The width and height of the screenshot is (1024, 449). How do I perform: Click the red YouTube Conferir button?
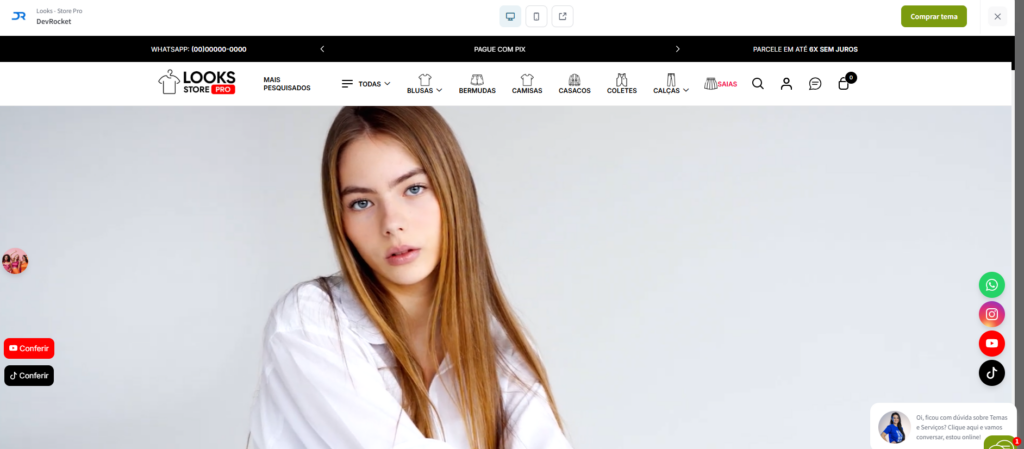pos(29,348)
